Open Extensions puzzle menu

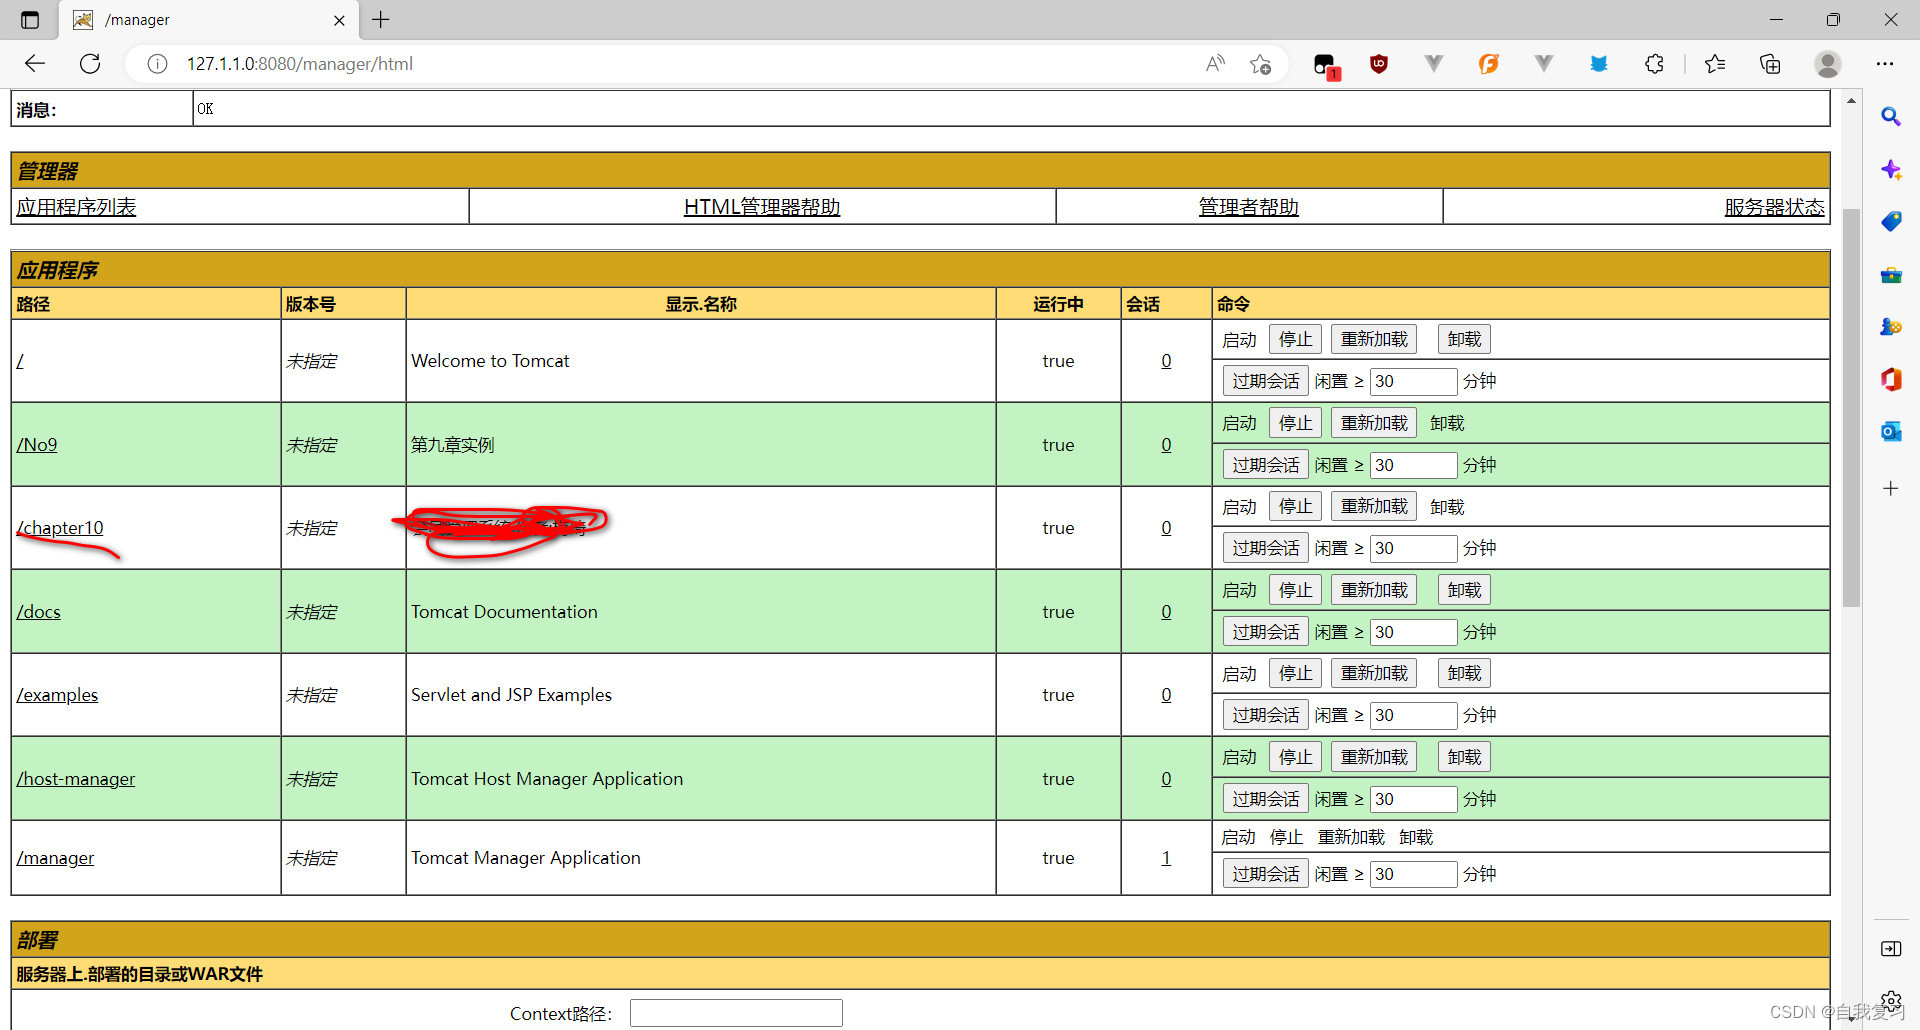coord(1654,64)
